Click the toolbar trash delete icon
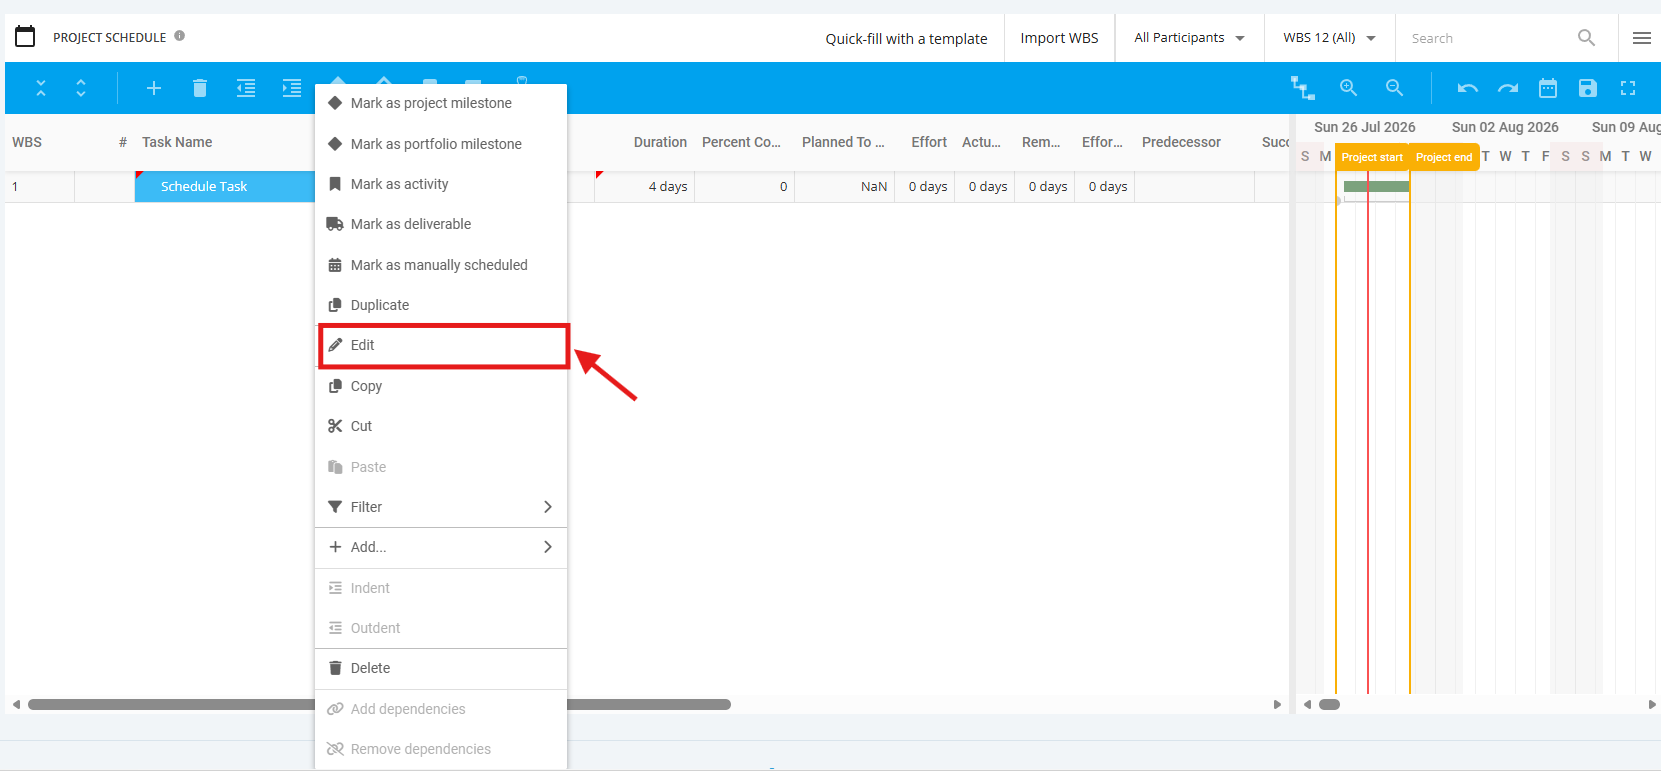This screenshot has height=771, width=1661. pyautogui.click(x=200, y=88)
